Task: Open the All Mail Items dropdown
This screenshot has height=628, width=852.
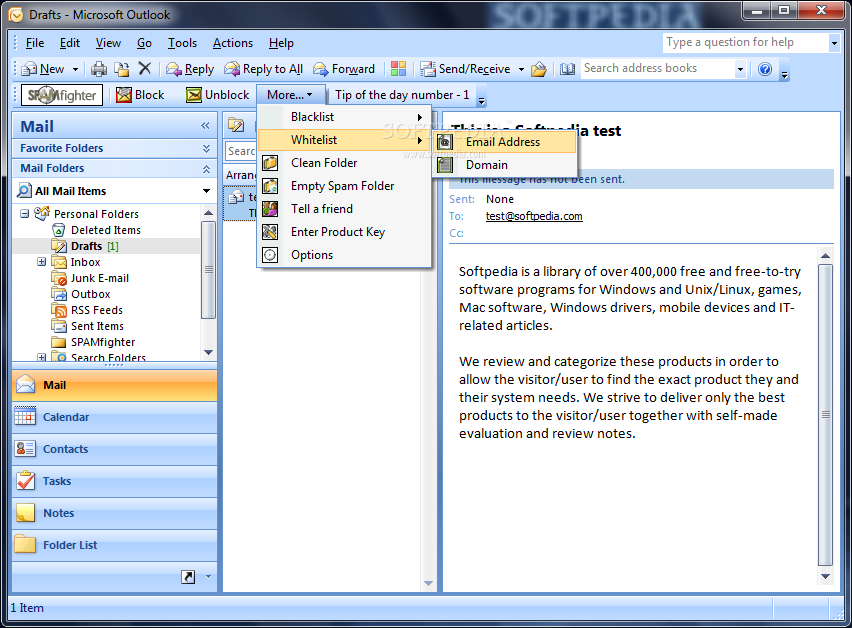Action: pyautogui.click(x=206, y=191)
